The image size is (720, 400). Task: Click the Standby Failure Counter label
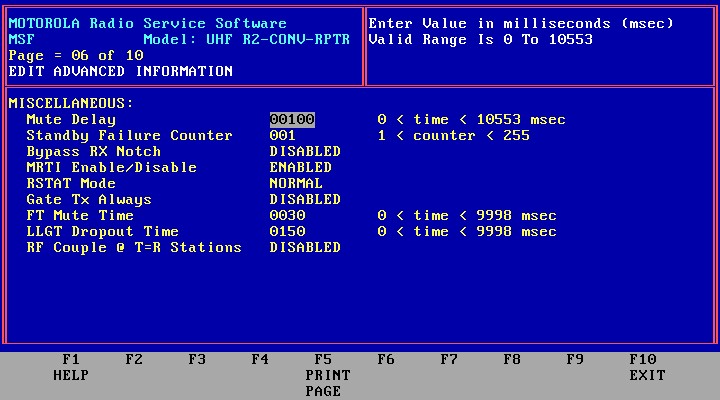(x=129, y=136)
